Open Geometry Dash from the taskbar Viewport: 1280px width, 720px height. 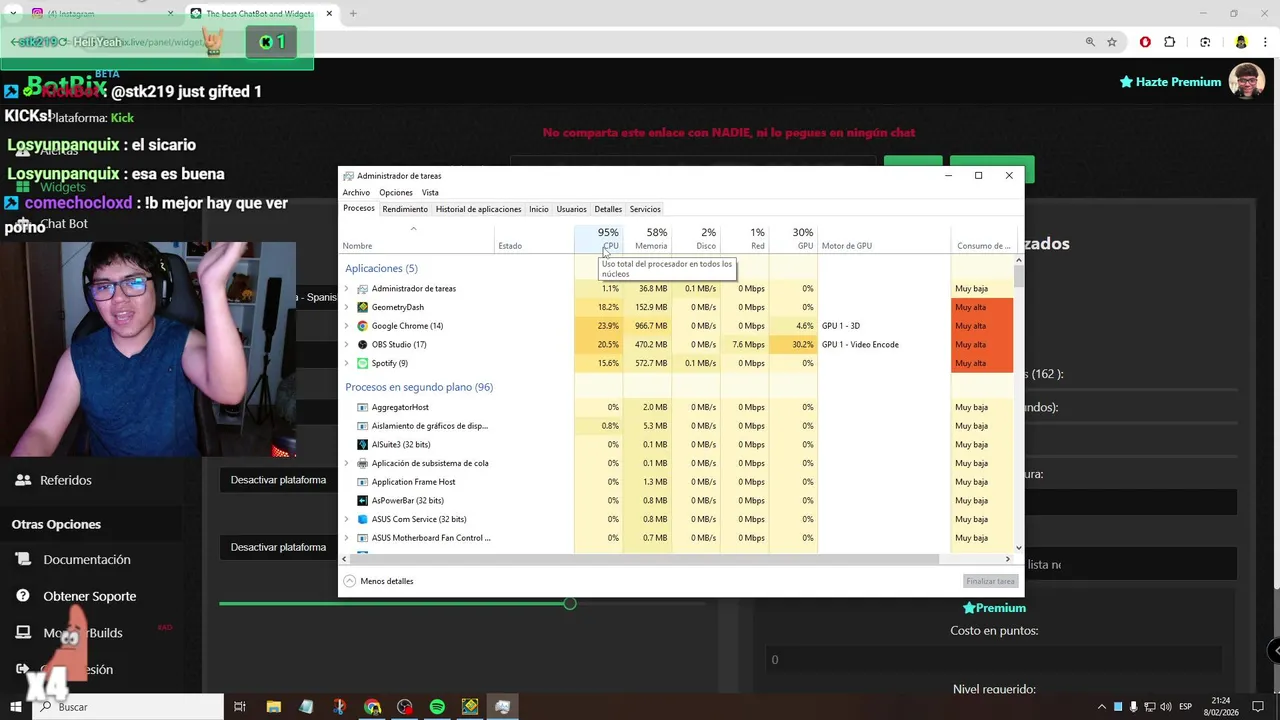coord(470,707)
